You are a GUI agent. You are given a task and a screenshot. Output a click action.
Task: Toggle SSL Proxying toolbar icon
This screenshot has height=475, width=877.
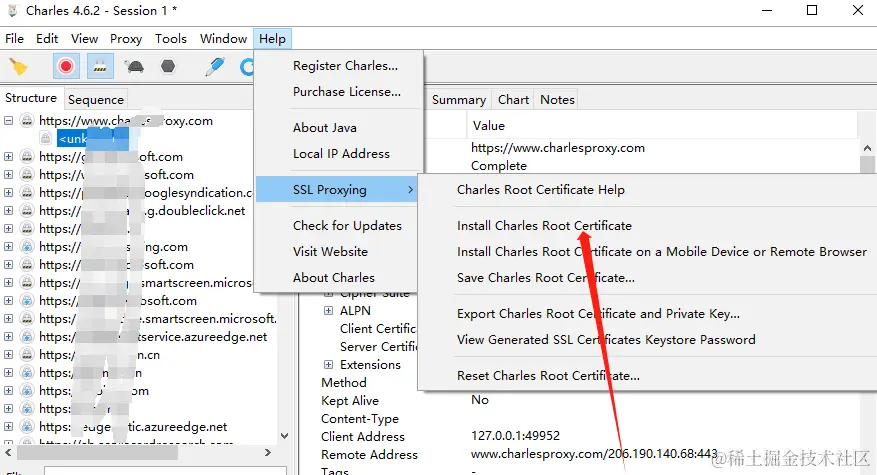point(100,67)
